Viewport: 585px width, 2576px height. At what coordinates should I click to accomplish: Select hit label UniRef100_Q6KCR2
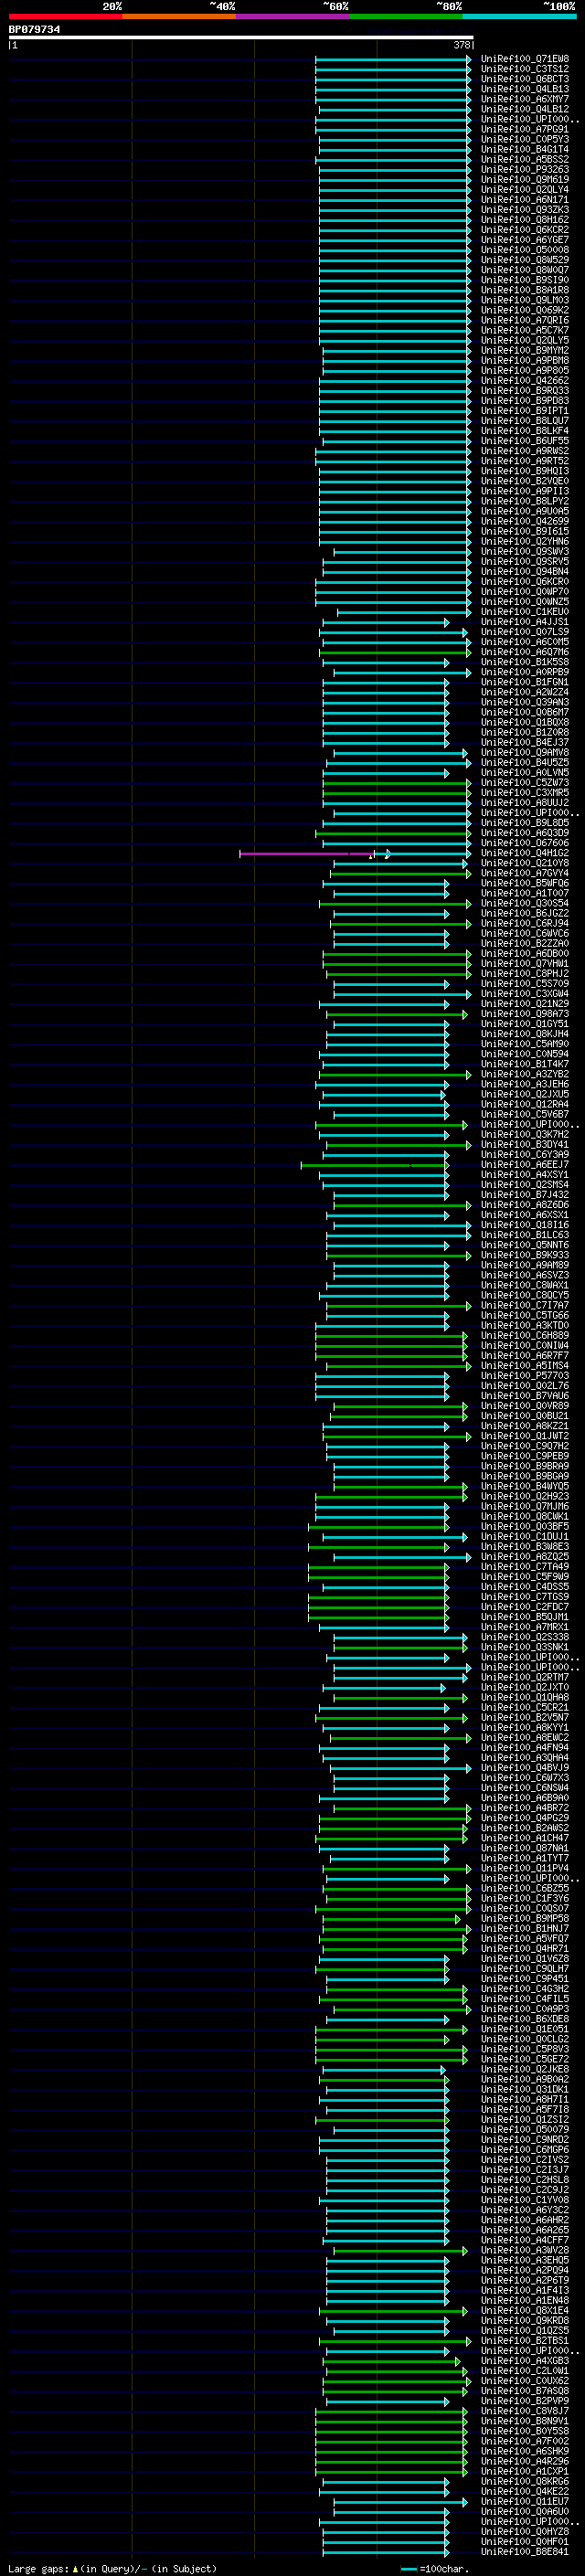tap(525, 230)
